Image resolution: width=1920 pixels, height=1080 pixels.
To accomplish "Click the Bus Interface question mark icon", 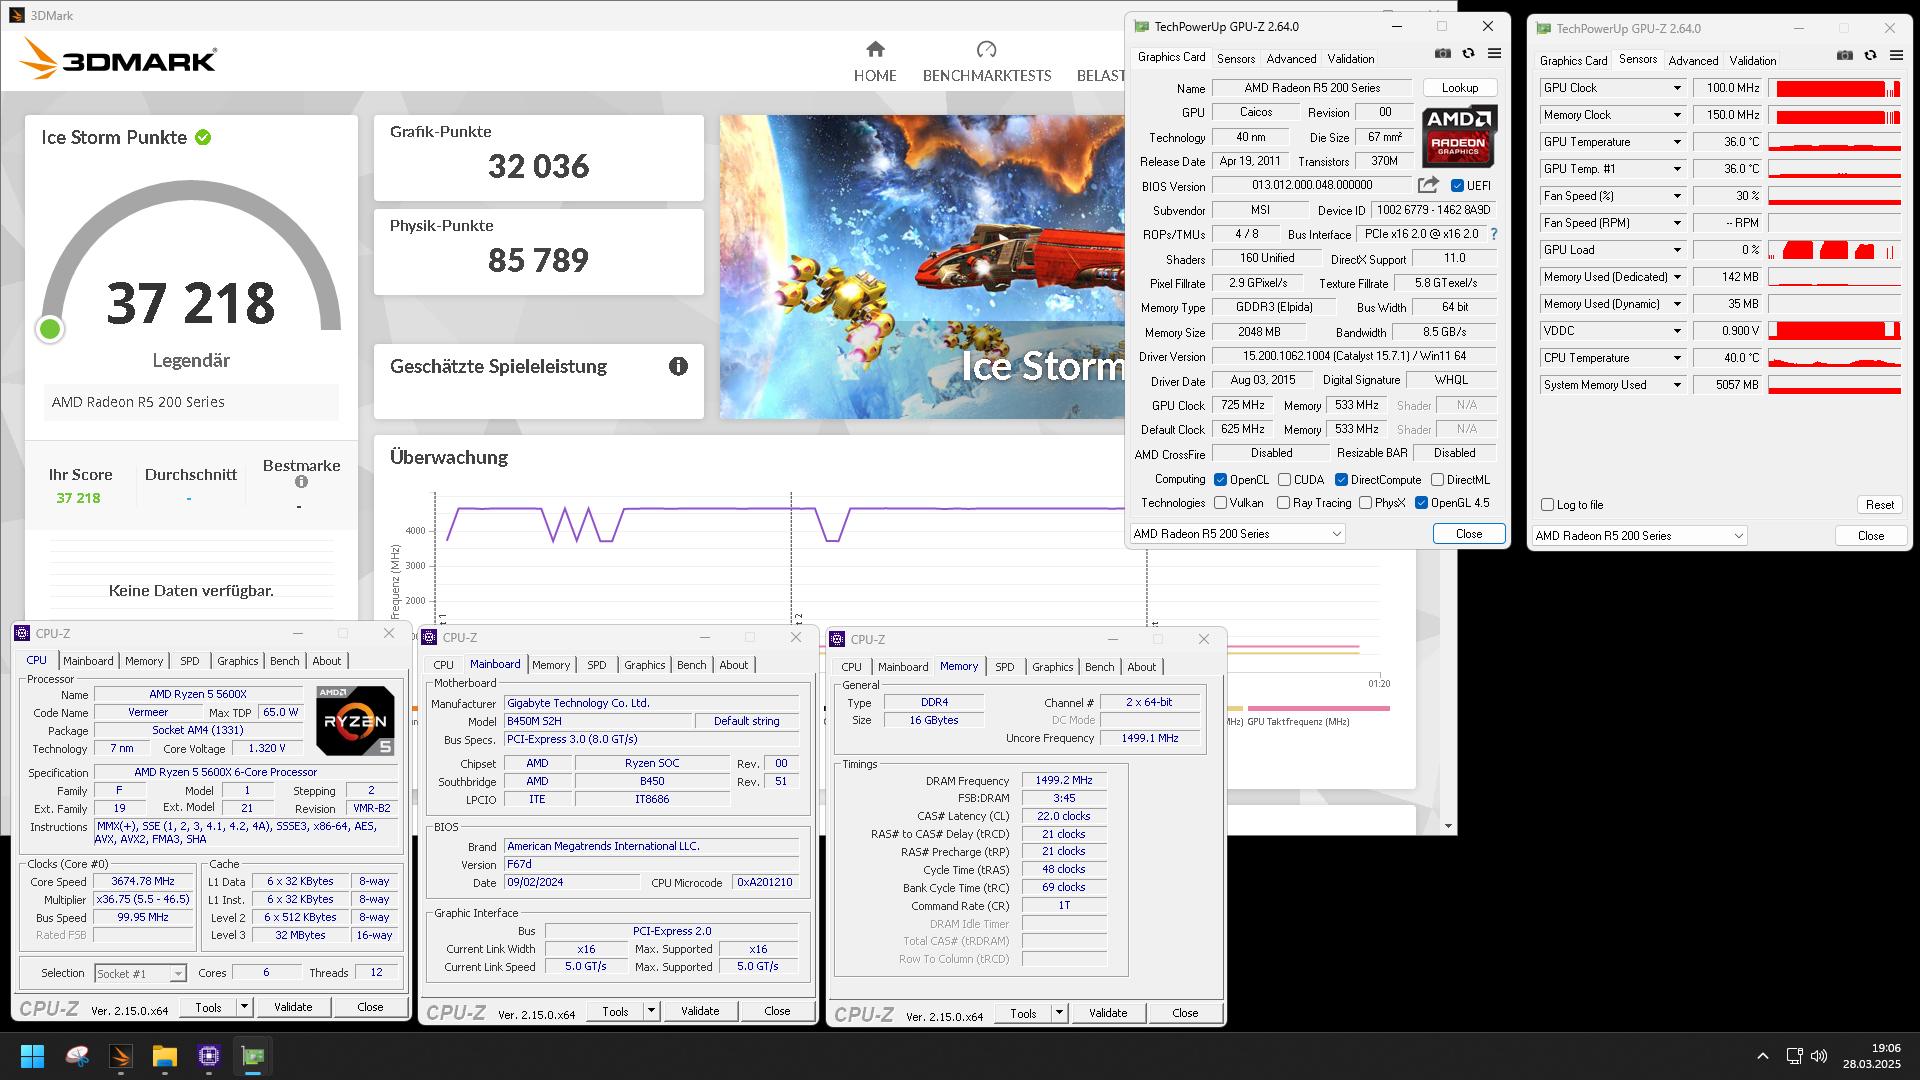I will click(x=1494, y=234).
